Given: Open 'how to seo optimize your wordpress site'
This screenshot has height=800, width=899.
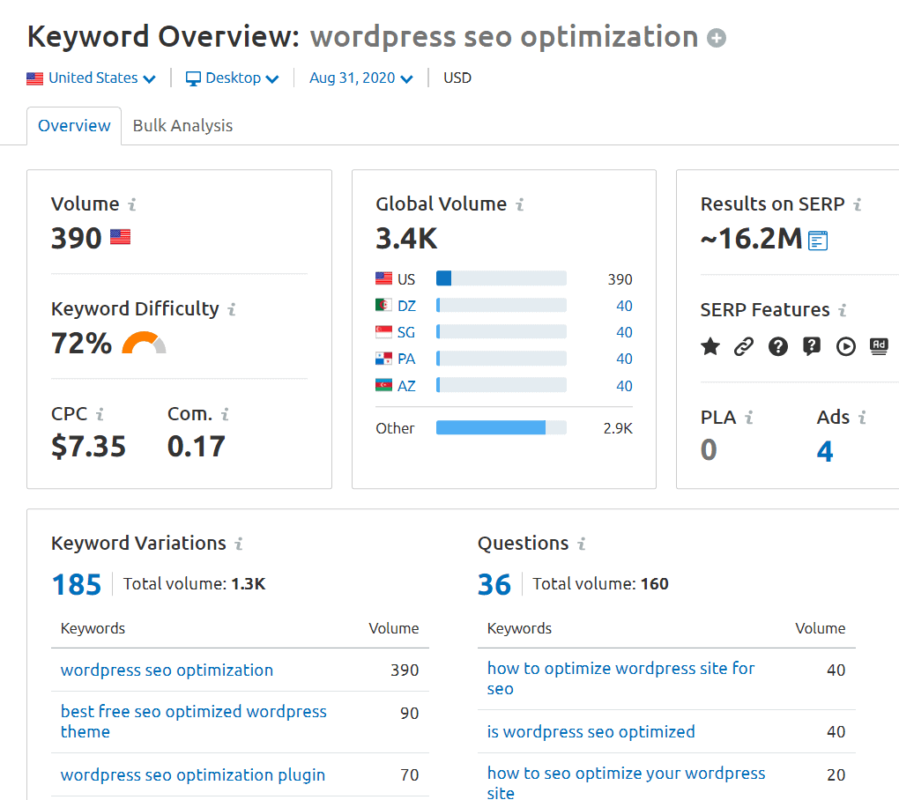Looking at the screenshot, I should coord(626,783).
